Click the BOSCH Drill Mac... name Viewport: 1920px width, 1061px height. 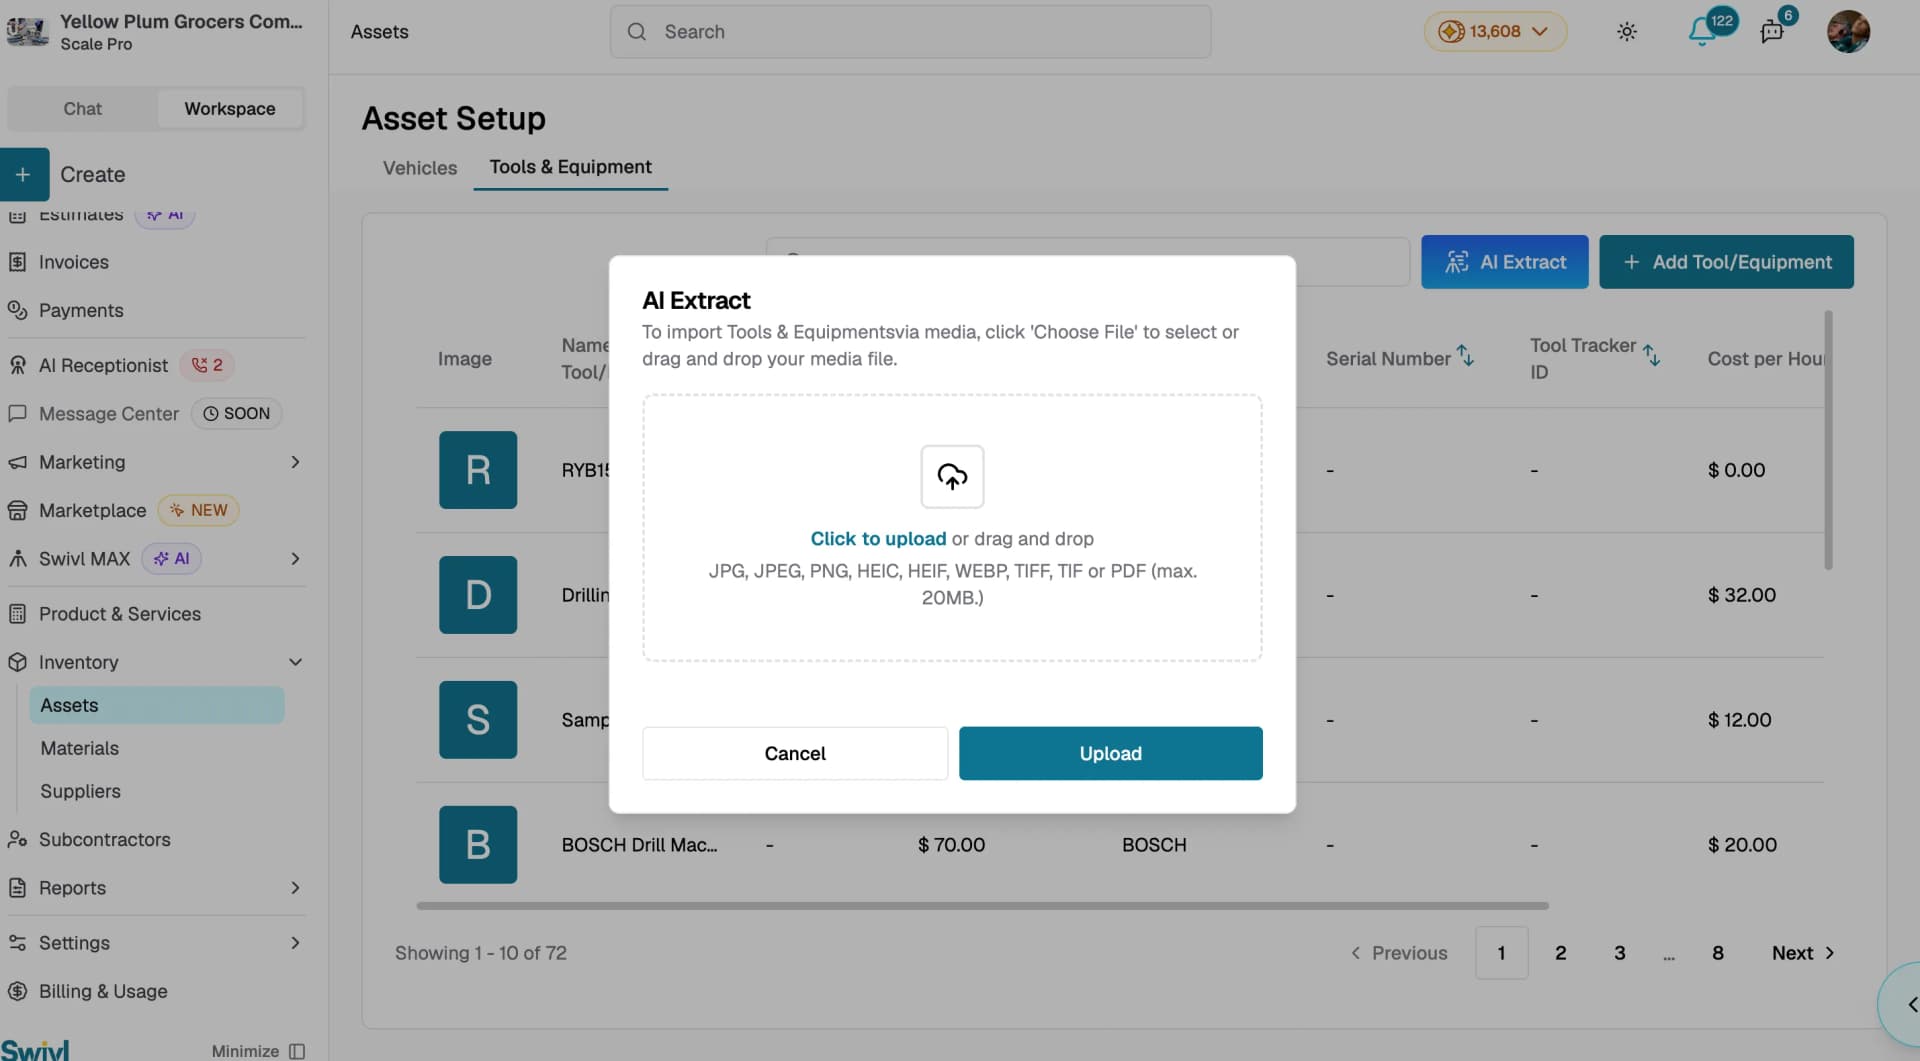(x=639, y=845)
